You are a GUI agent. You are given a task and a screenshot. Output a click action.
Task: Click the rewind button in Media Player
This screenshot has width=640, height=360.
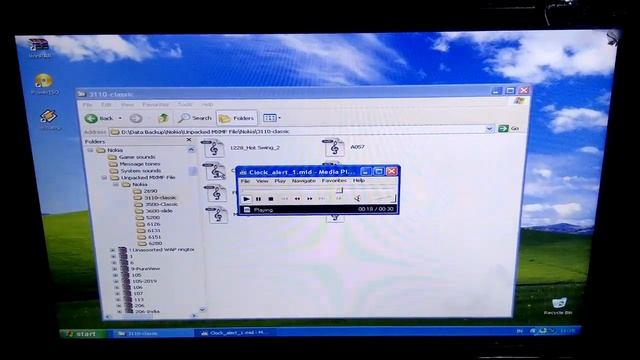coord(297,199)
